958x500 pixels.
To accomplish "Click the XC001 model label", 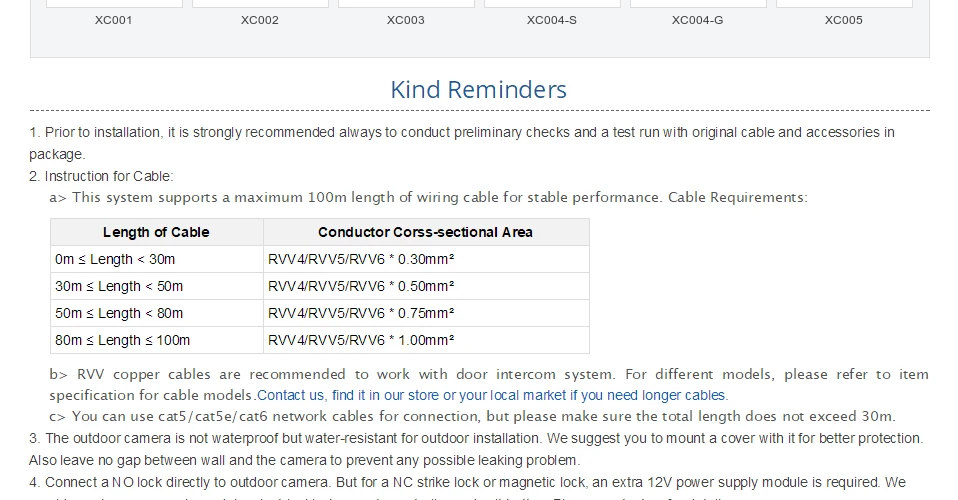I will (113, 20).
